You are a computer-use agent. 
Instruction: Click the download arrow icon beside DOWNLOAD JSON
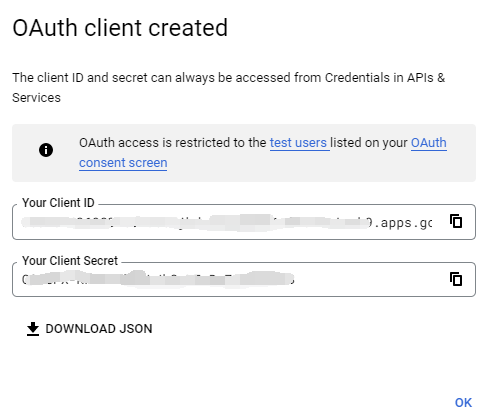click(33, 329)
